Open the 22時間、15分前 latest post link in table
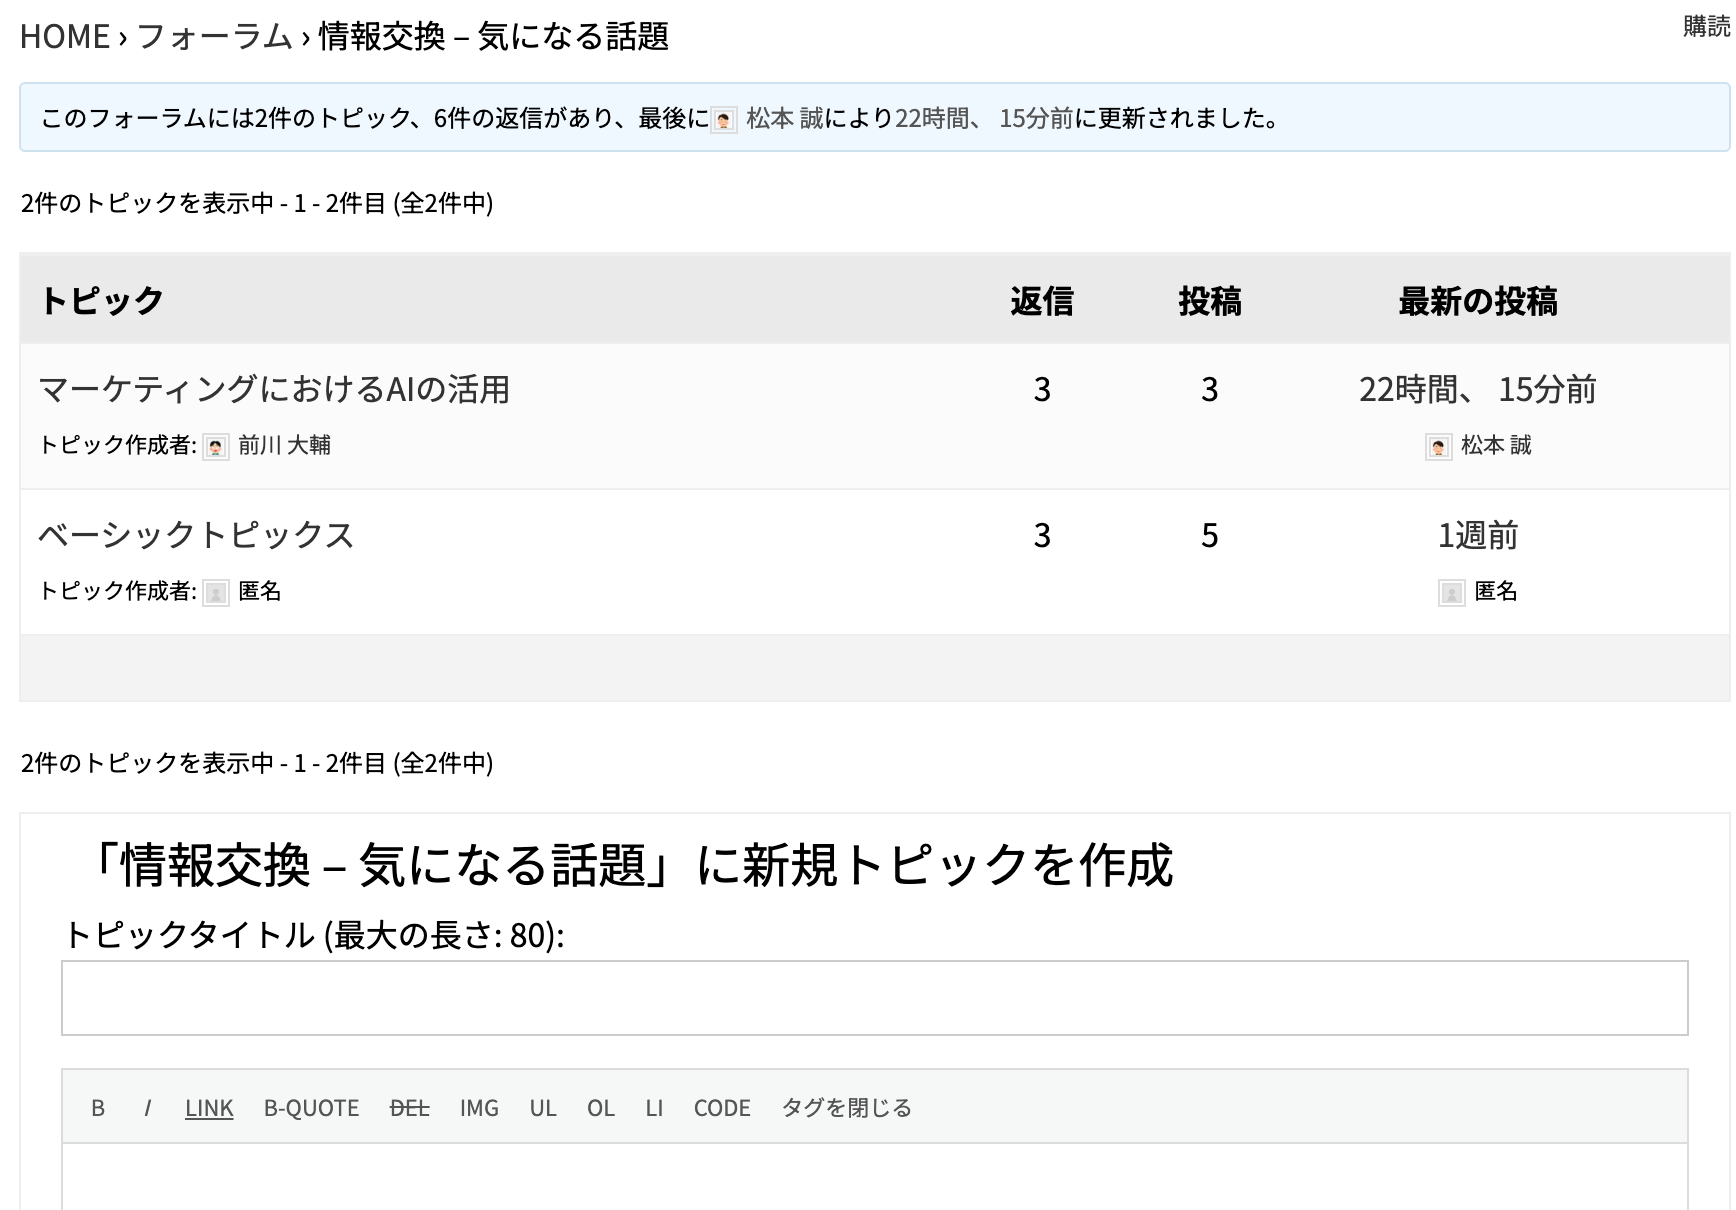Screen dimensions: 1736x1210 [1477, 389]
